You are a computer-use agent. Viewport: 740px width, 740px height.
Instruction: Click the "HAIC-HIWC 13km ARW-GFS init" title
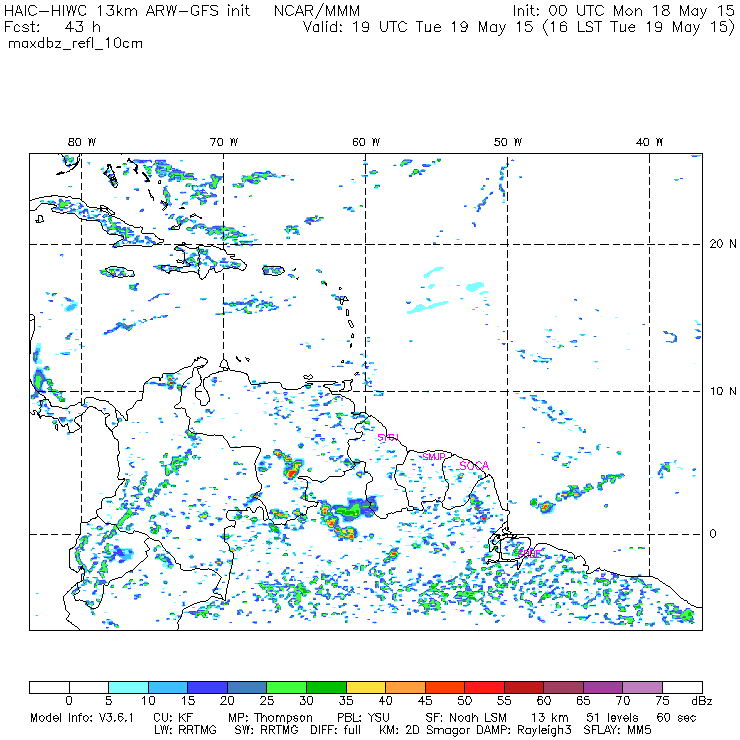(127, 11)
